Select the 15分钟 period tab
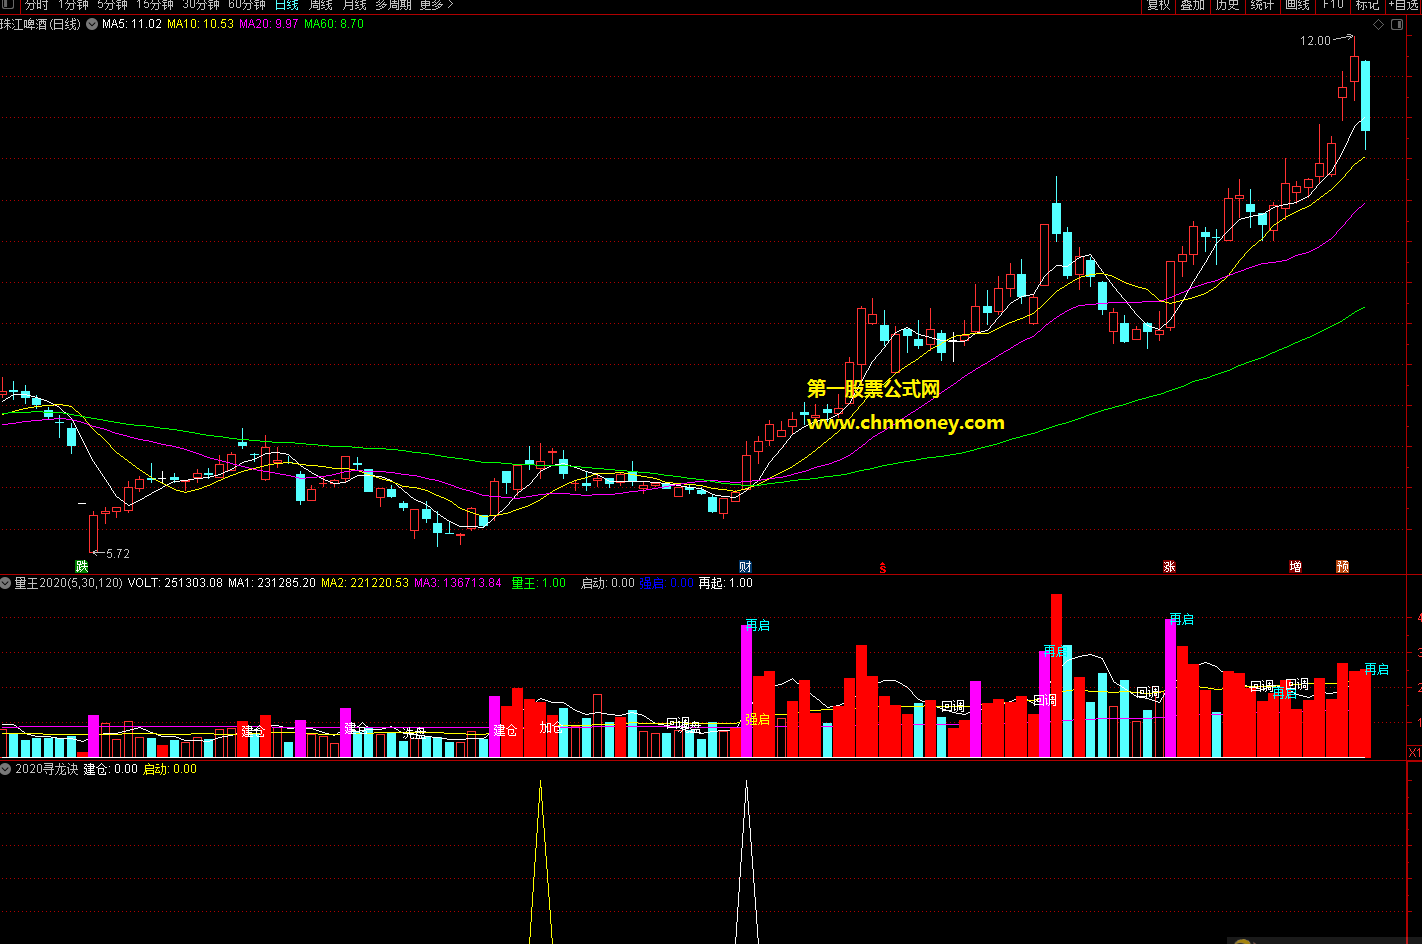 pos(154,5)
